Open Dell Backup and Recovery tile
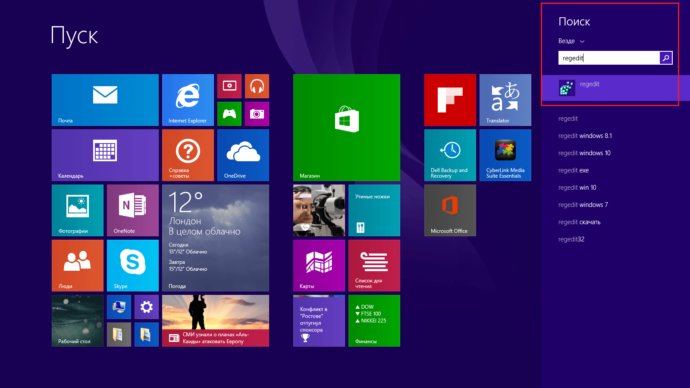This screenshot has width=690, height=388. tap(450, 155)
